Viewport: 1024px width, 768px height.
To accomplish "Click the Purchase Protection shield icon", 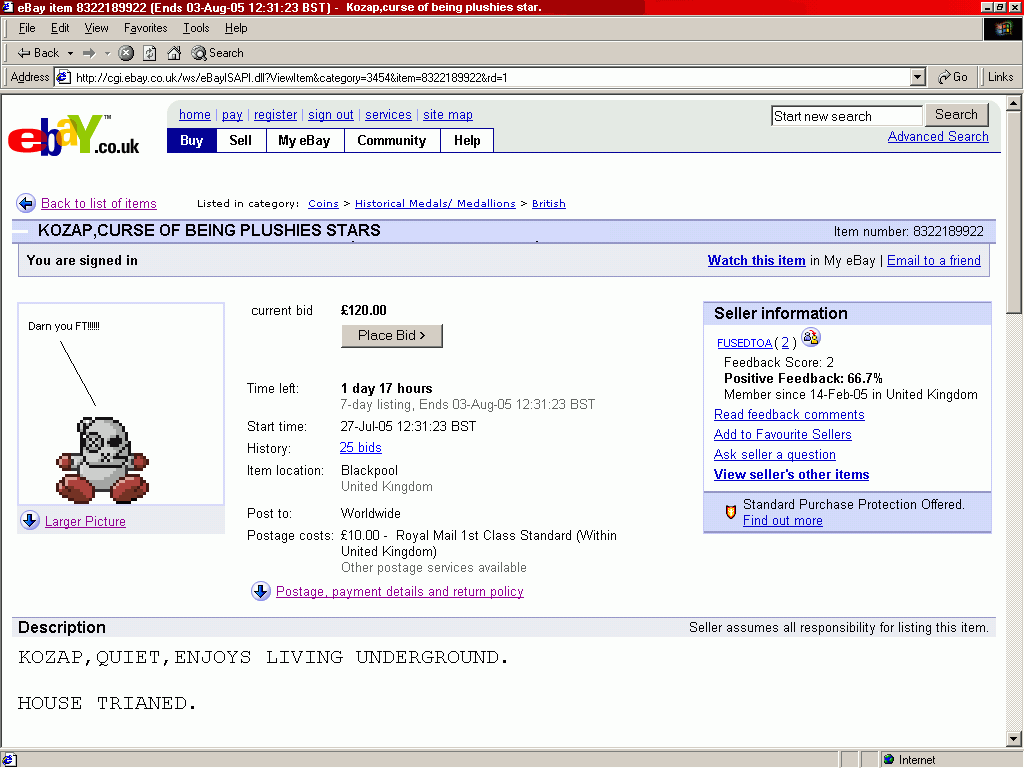I will pyautogui.click(x=729, y=511).
